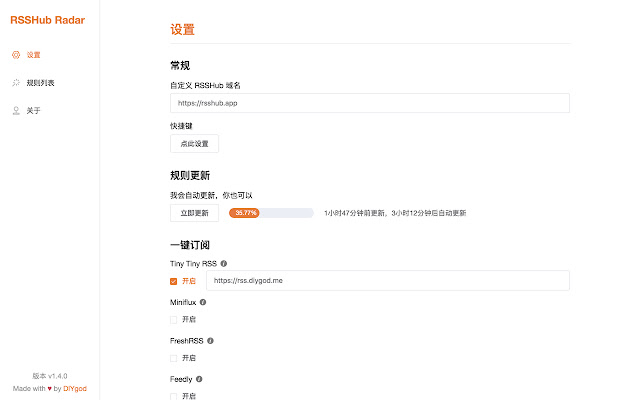
Task: Click info icon beside Feedly
Action: (199, 379)
